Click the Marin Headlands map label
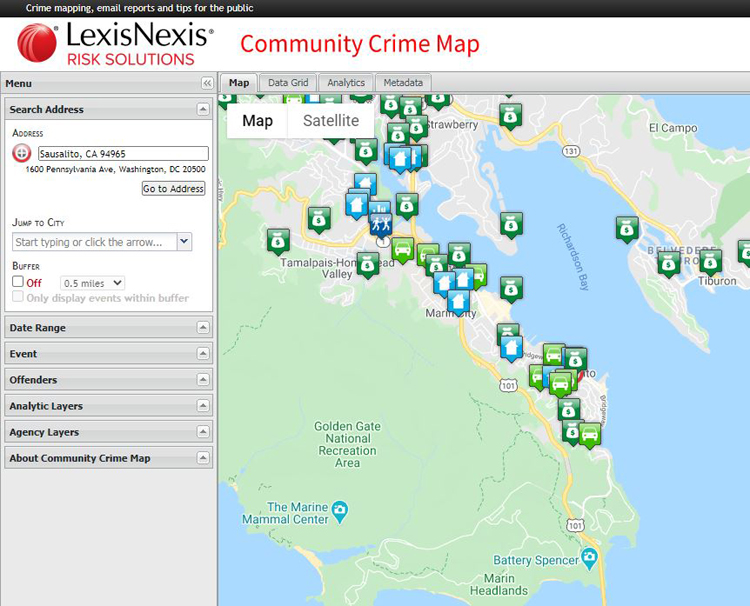Viewport: 750px width, 606px height. pos(499,584)
